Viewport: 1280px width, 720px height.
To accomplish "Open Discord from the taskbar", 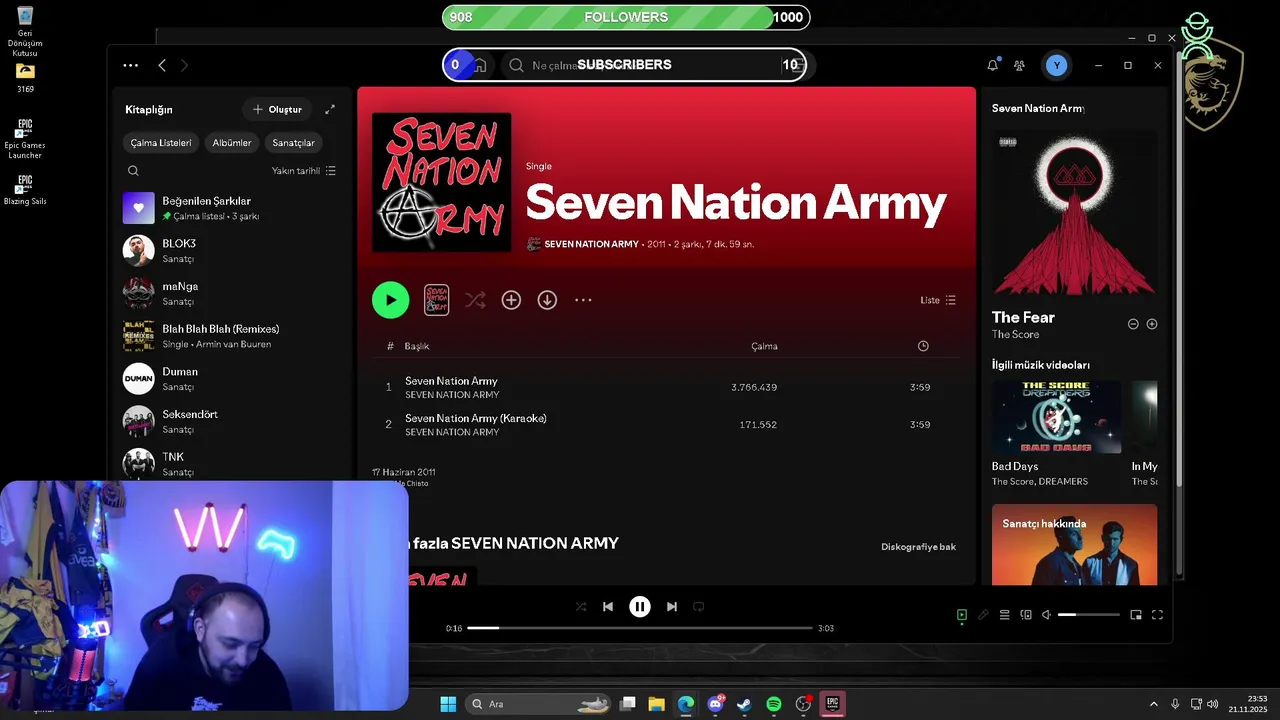I will pos(716,704).
